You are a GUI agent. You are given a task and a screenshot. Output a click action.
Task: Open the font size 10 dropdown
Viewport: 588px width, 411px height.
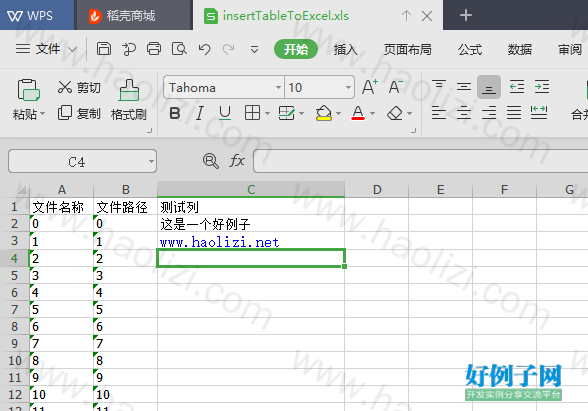pyautogui.click(x=348, y=87)
